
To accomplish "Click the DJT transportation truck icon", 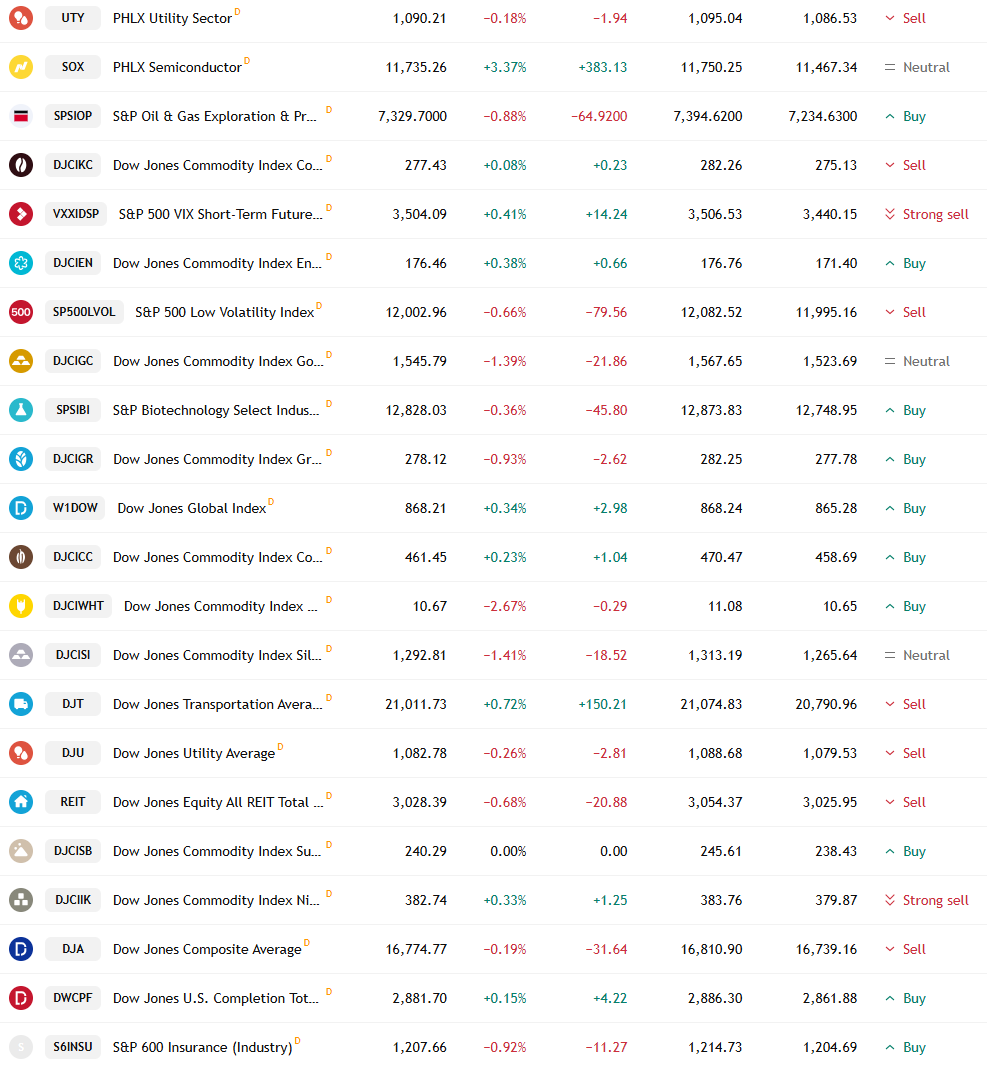I will (x=21, y=704).
